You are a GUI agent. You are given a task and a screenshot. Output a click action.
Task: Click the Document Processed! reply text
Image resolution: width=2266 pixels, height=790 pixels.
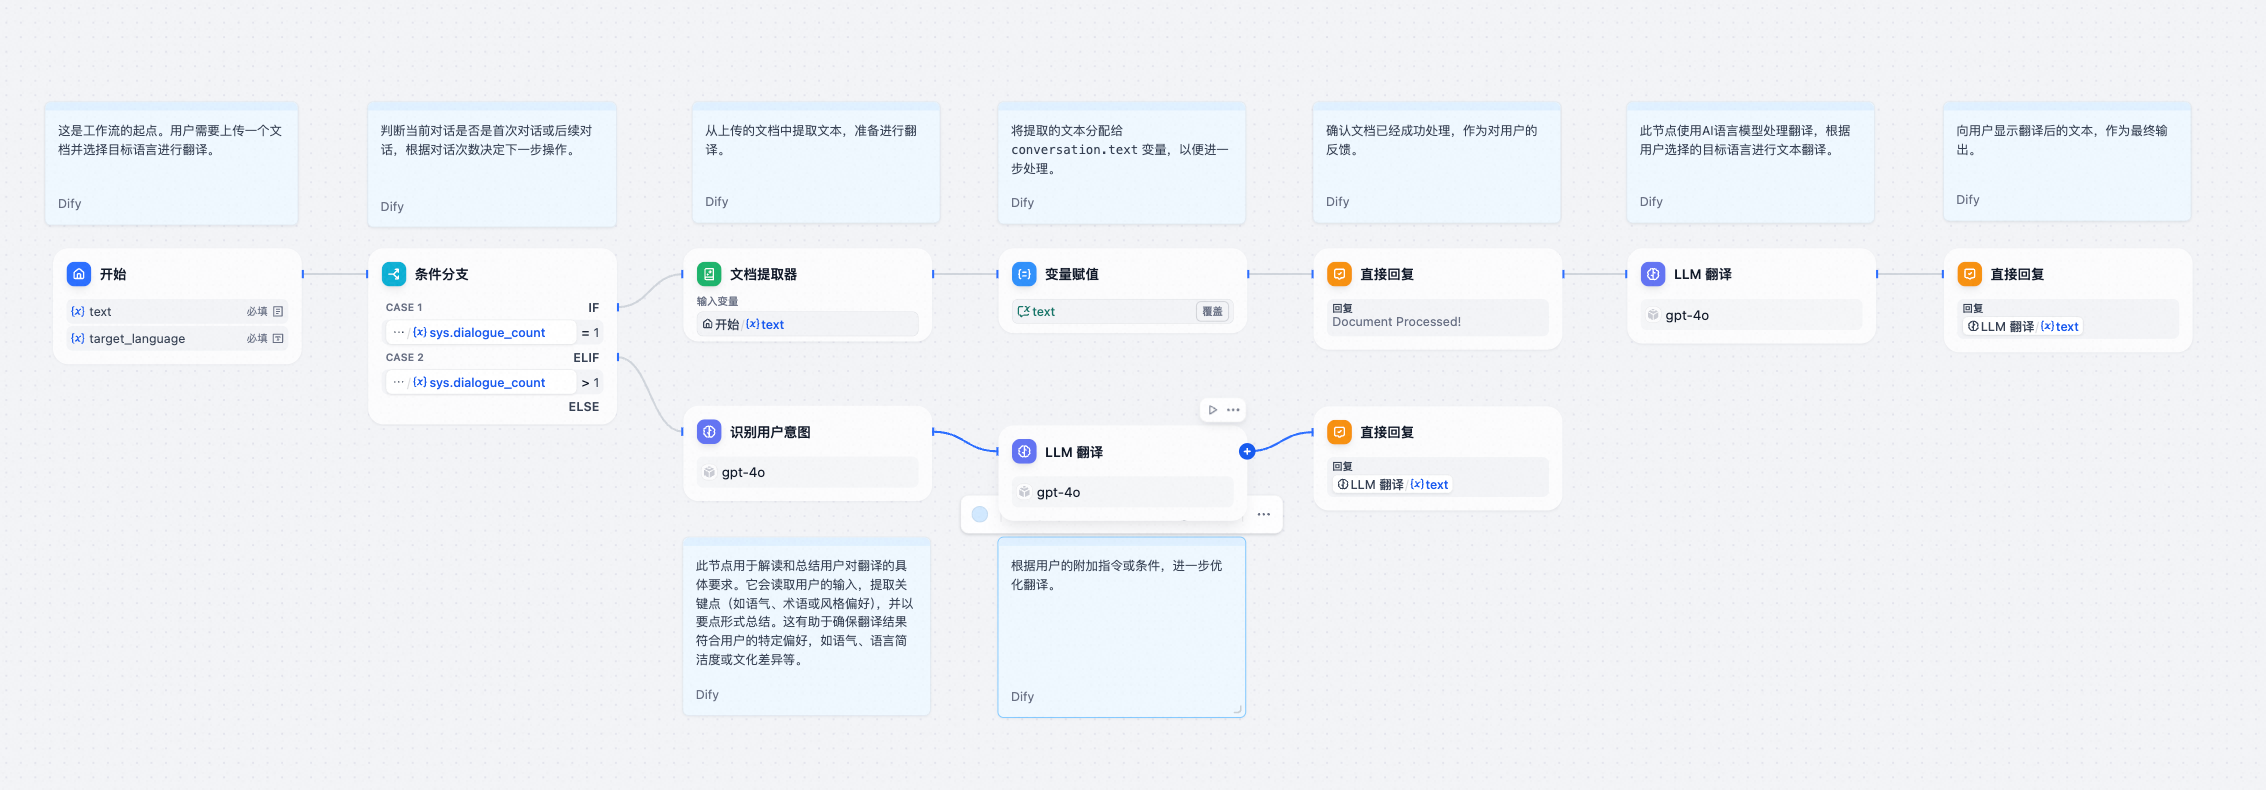pyautogui.click(x=1396, y=322)
